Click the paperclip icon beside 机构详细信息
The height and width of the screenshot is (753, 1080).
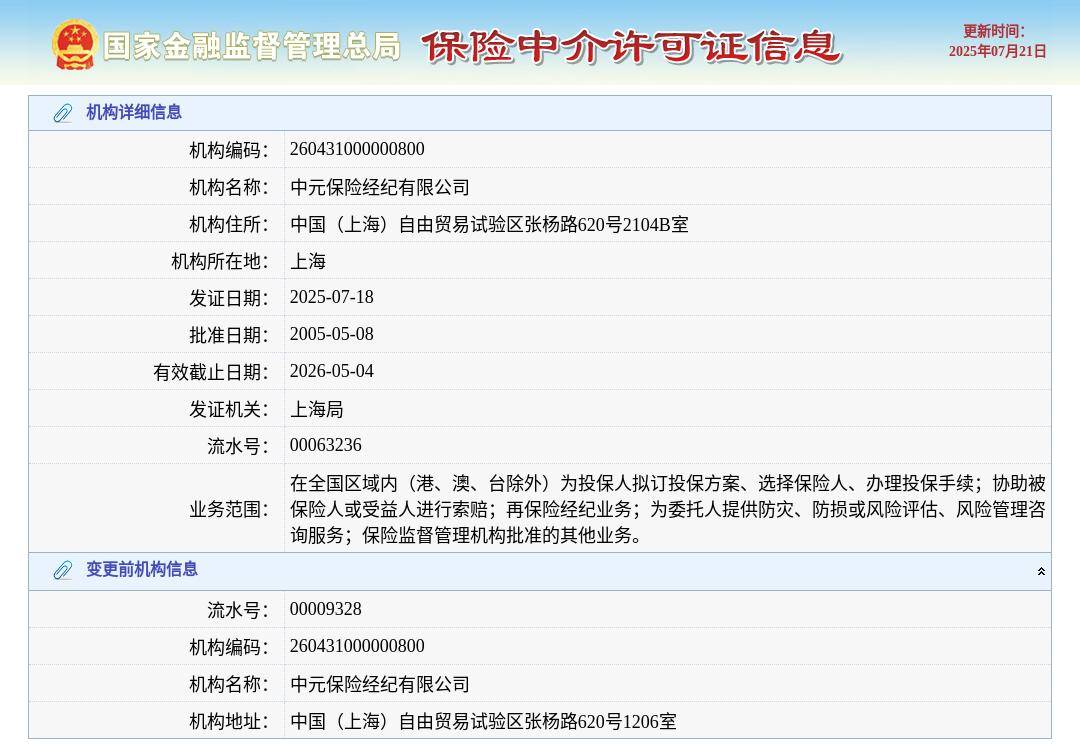pos(63,113)
